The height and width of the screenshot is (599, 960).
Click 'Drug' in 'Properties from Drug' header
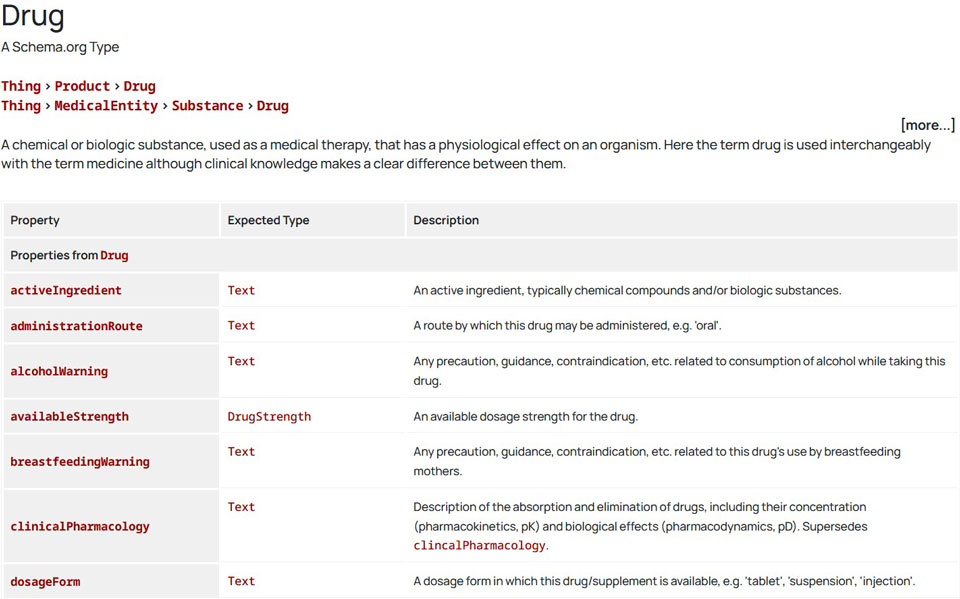[x=114, y=255]
